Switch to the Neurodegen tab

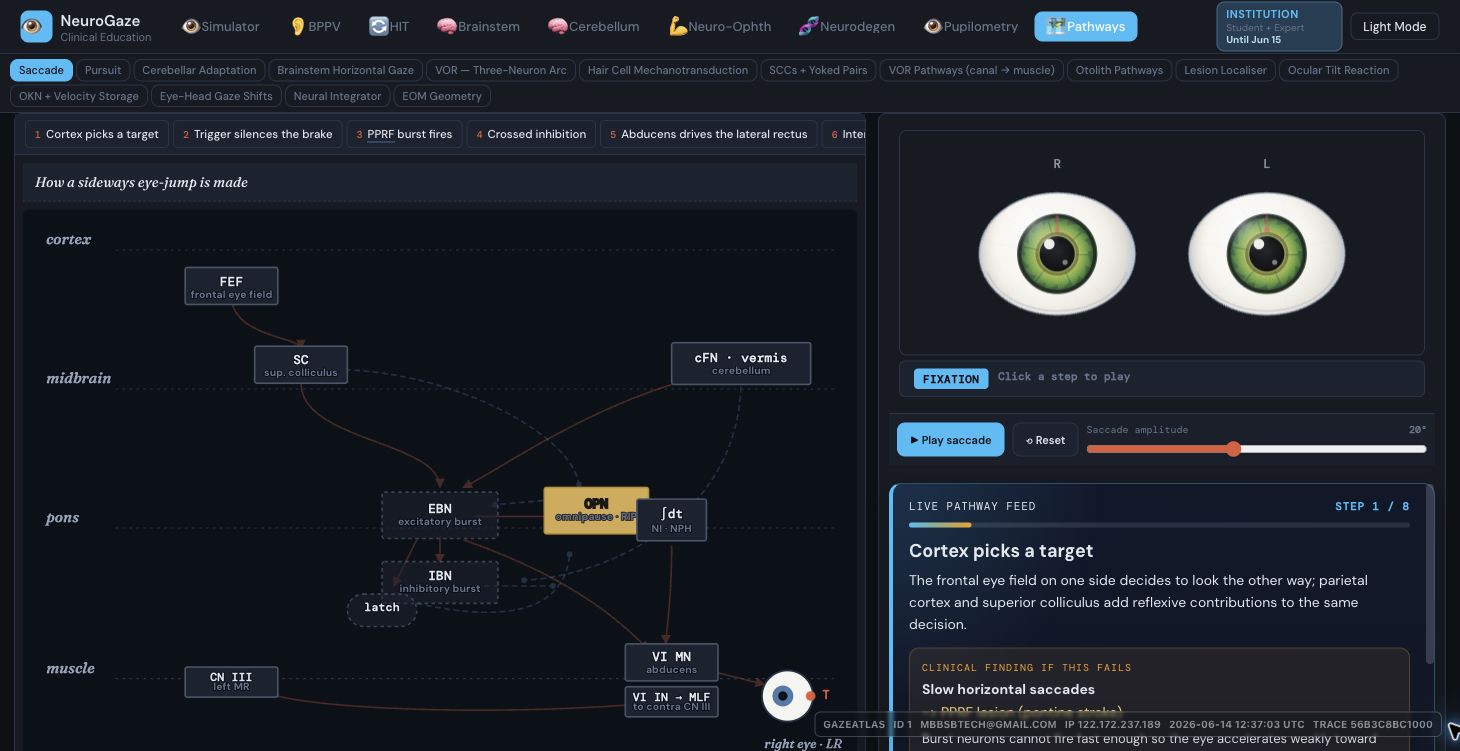click(x=846, y=27)
